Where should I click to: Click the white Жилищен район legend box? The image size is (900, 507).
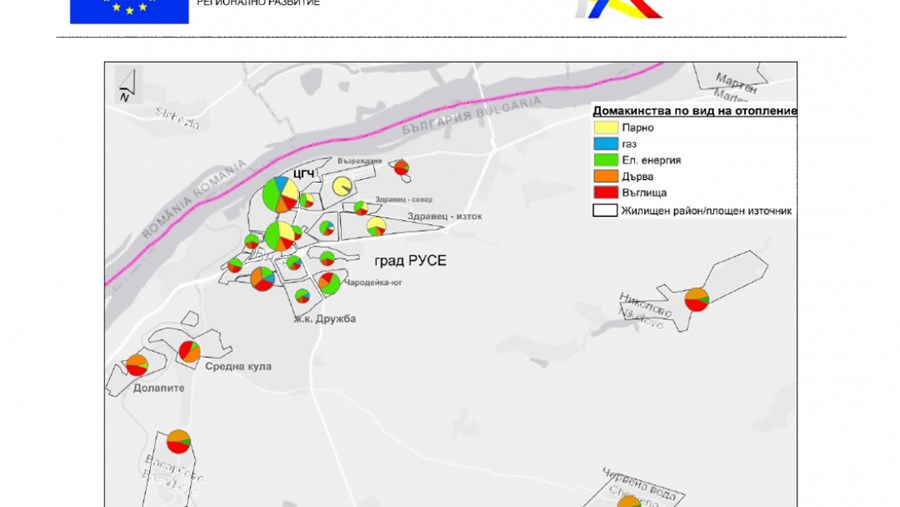604,210
